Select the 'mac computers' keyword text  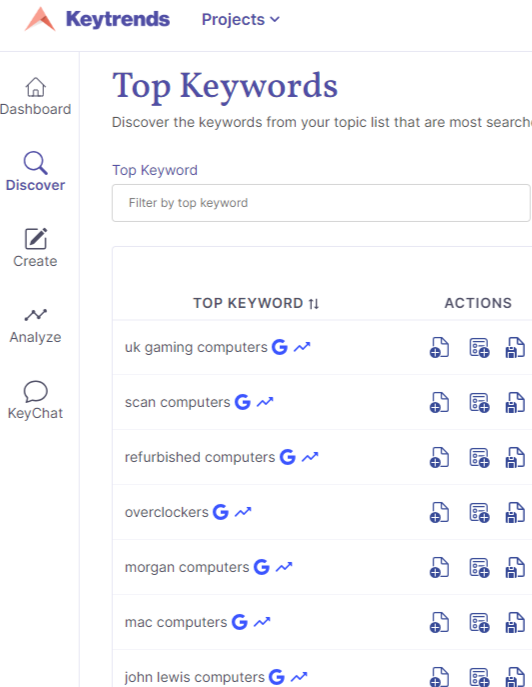click(x=176, y=622)
